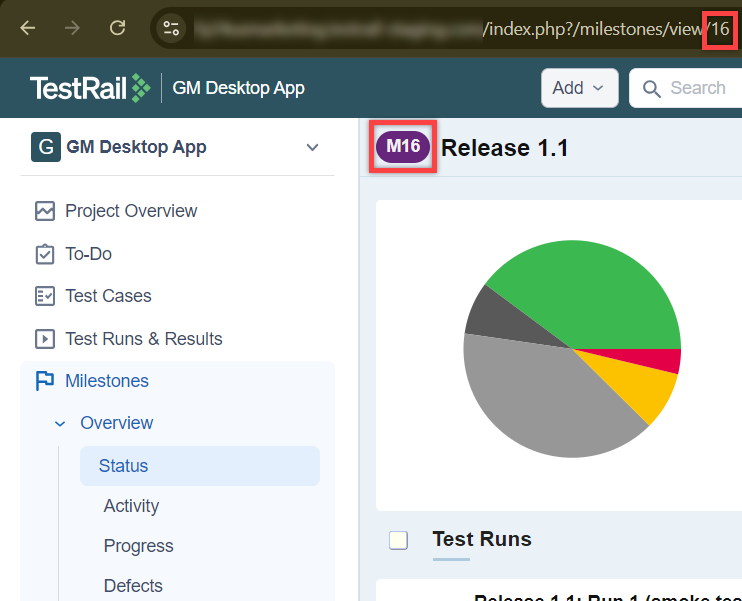Open the Defects view
This screenshot has width=742, height=601.
click(133, 586)
